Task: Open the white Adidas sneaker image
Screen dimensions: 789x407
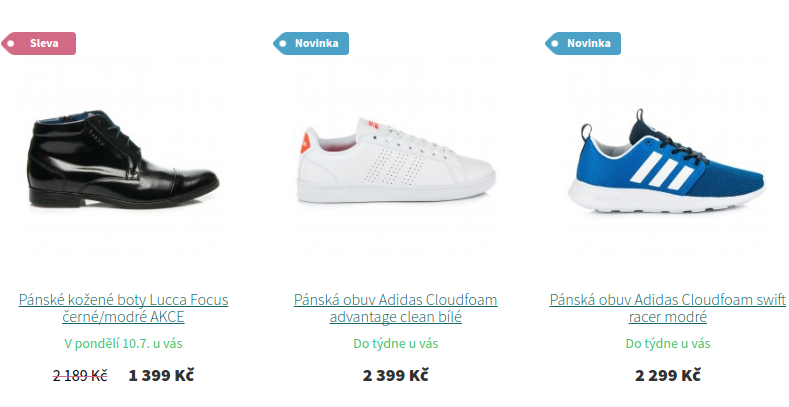Action: click(396, 160)
